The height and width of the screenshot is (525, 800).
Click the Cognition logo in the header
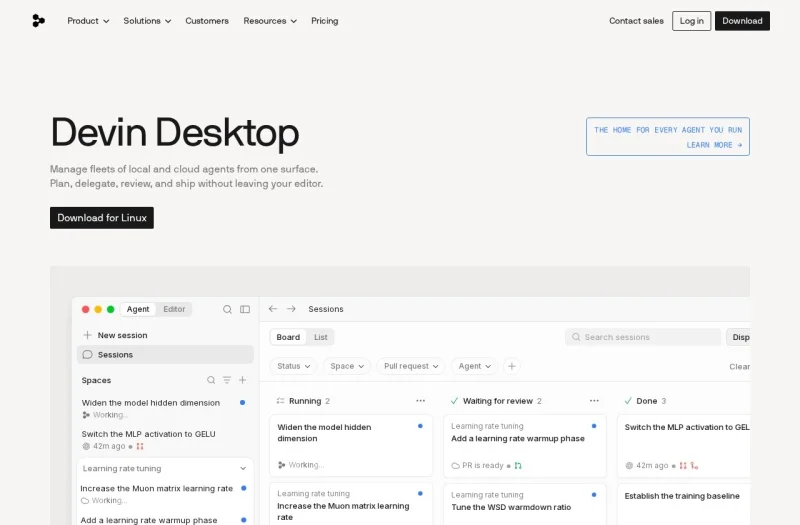[x=38, y=21]
